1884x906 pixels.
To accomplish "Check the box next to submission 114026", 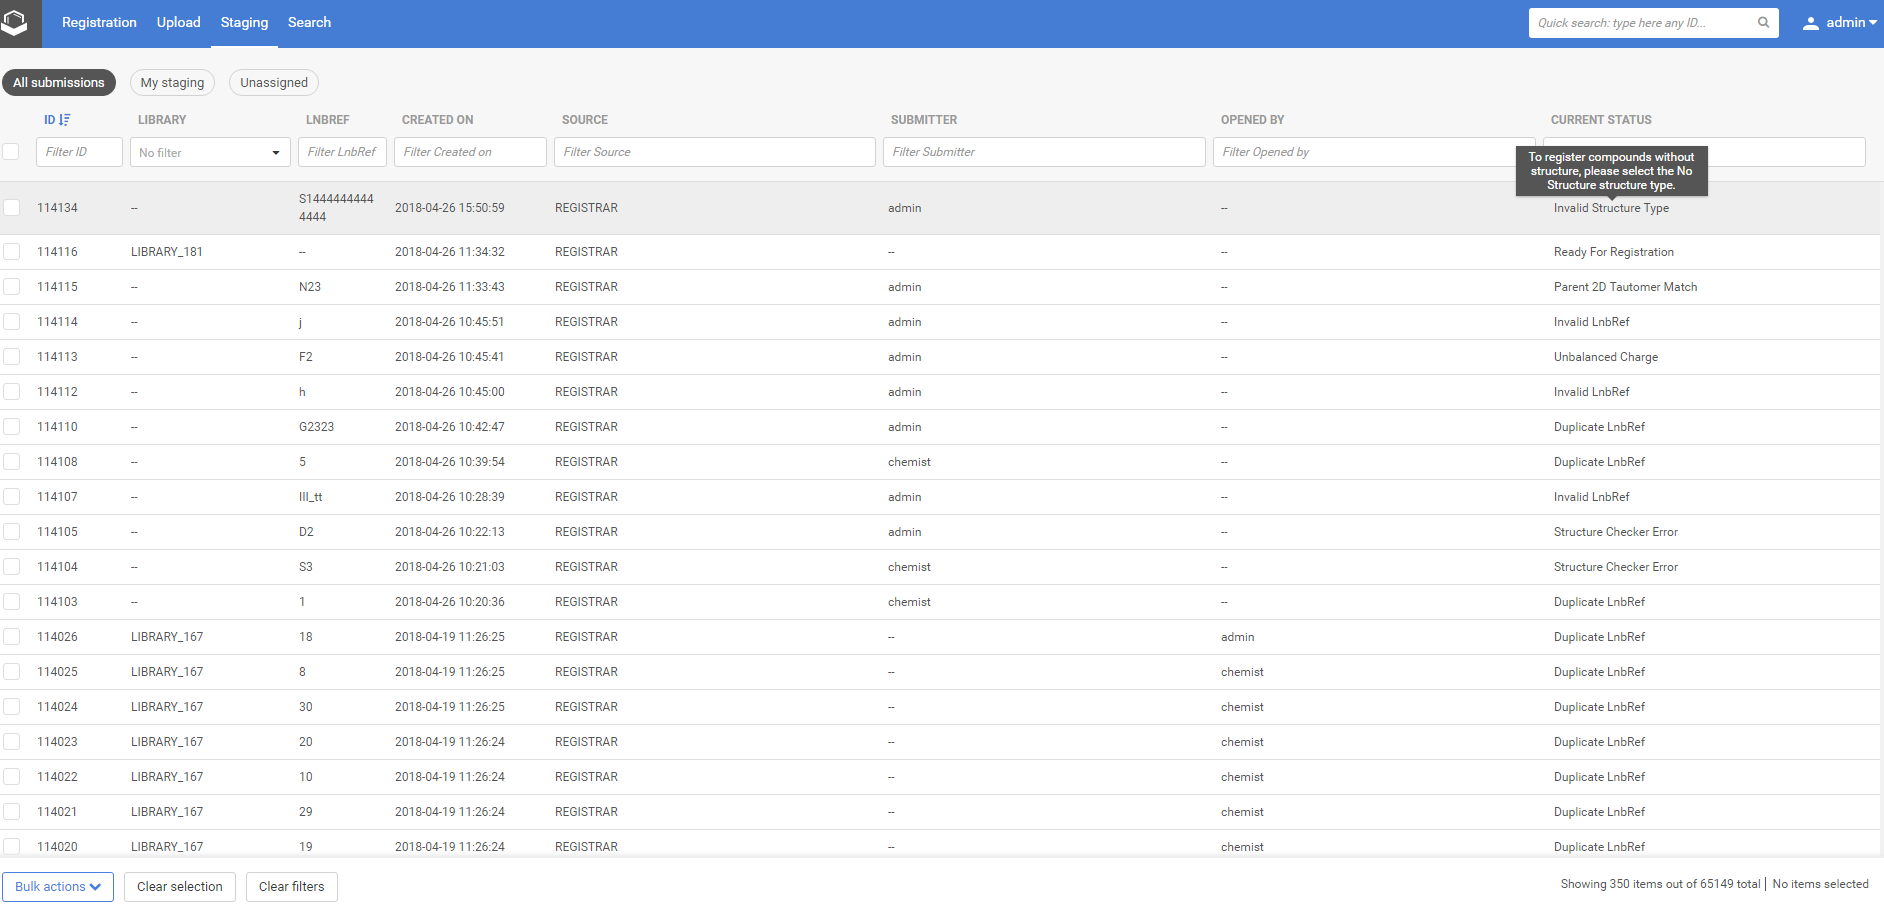I will (x=12, y=637).
